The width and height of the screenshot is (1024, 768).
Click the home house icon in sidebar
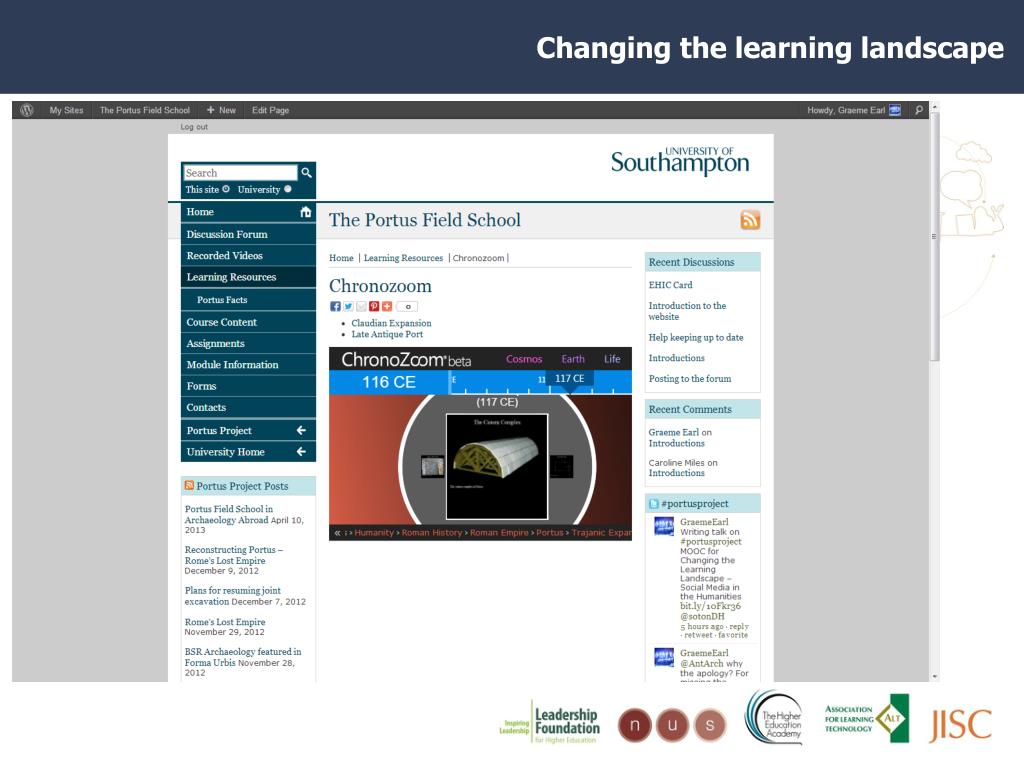(x=306, y=212)
